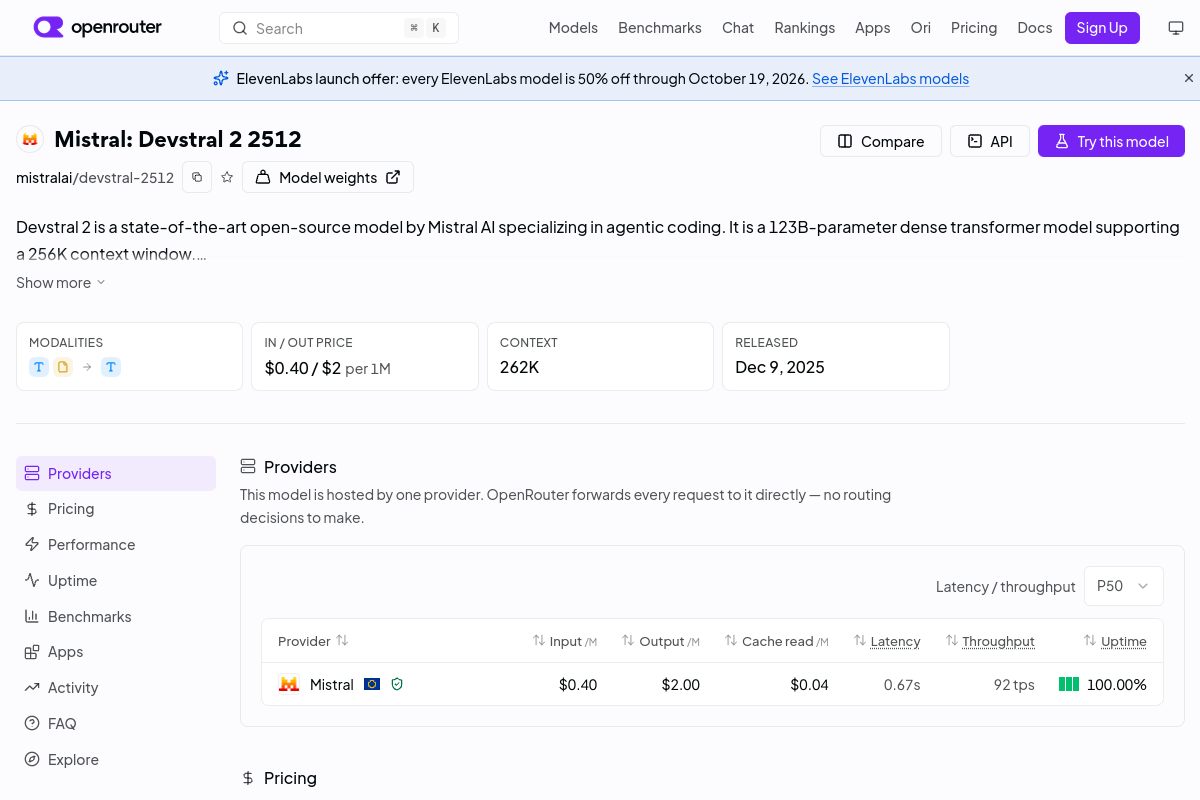Jump to Uptime in the sidebar

click(x=116, y=581)
